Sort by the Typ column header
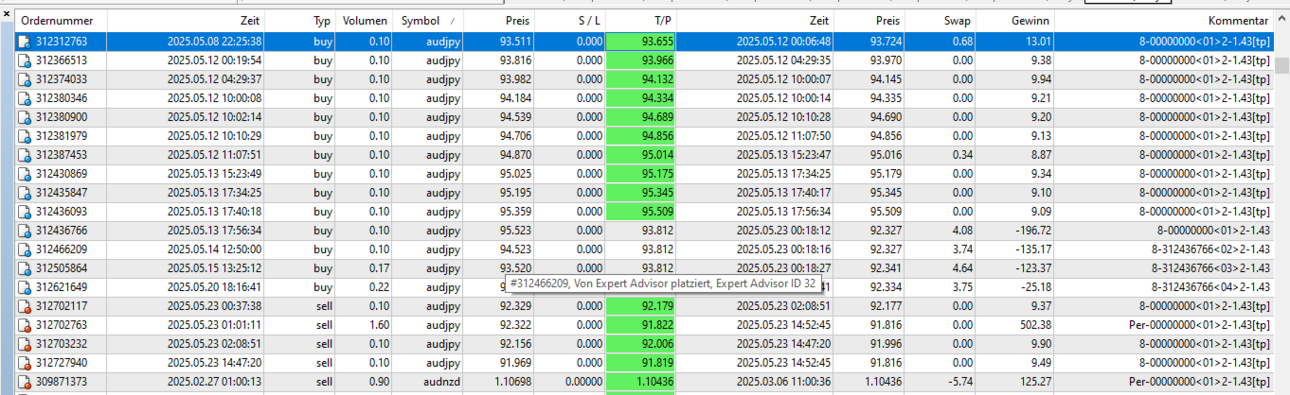Image resolution: width=1290 pixels, height=395 pixels. tap(321, 20)
